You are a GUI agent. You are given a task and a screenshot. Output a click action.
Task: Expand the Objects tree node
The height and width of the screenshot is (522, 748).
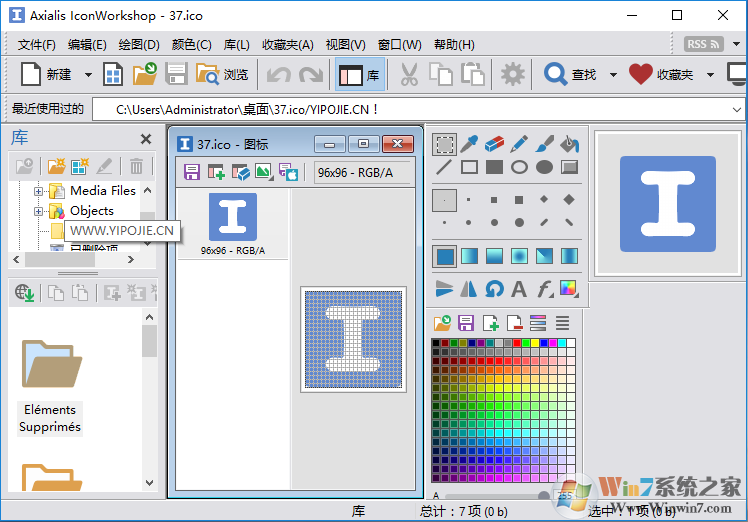(x=39, y=211)
